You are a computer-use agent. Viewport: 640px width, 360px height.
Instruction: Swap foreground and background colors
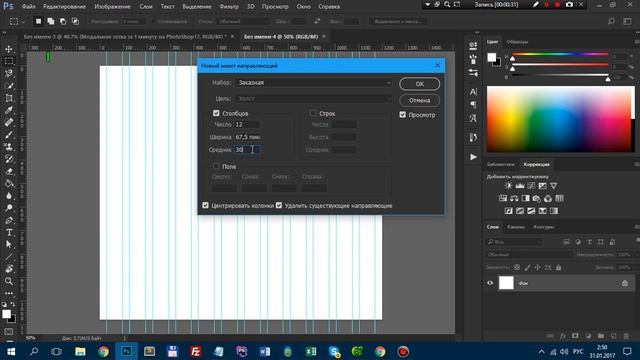point(13,304)
